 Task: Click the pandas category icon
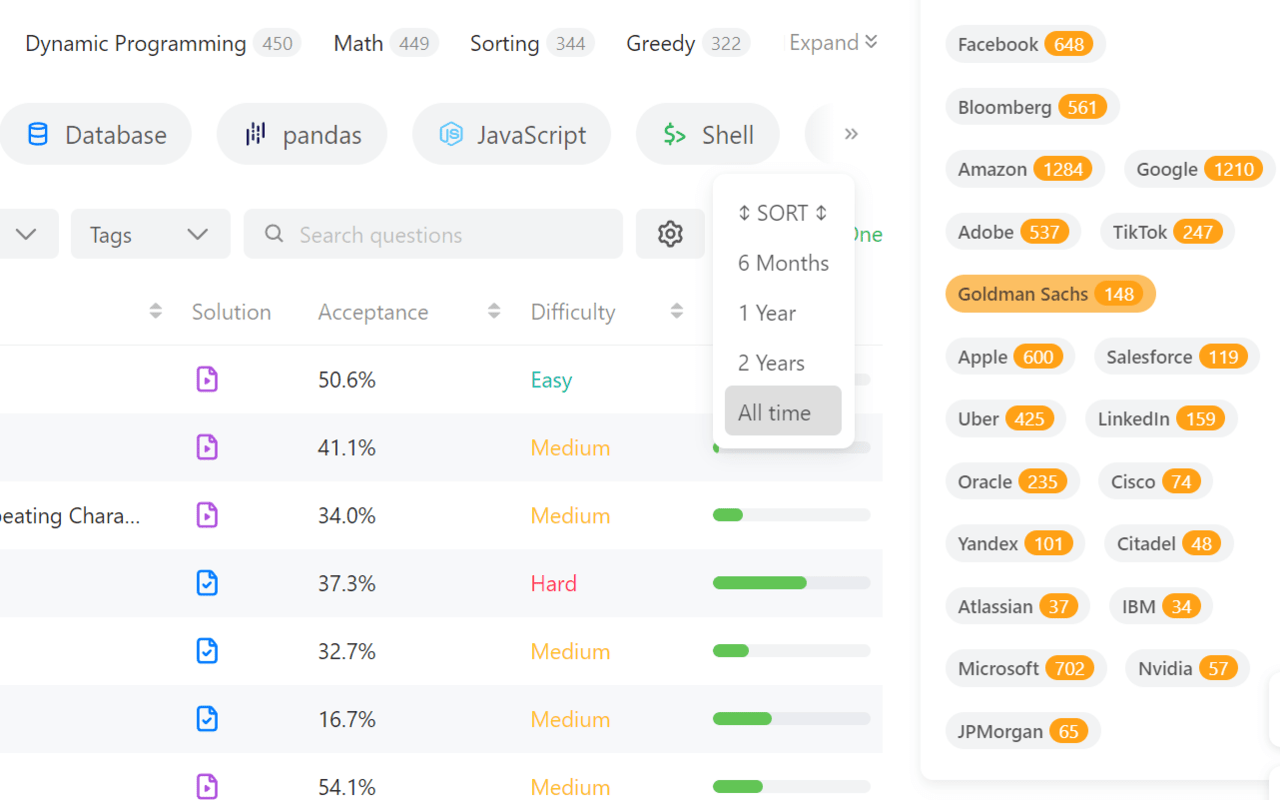pos(256,134)
